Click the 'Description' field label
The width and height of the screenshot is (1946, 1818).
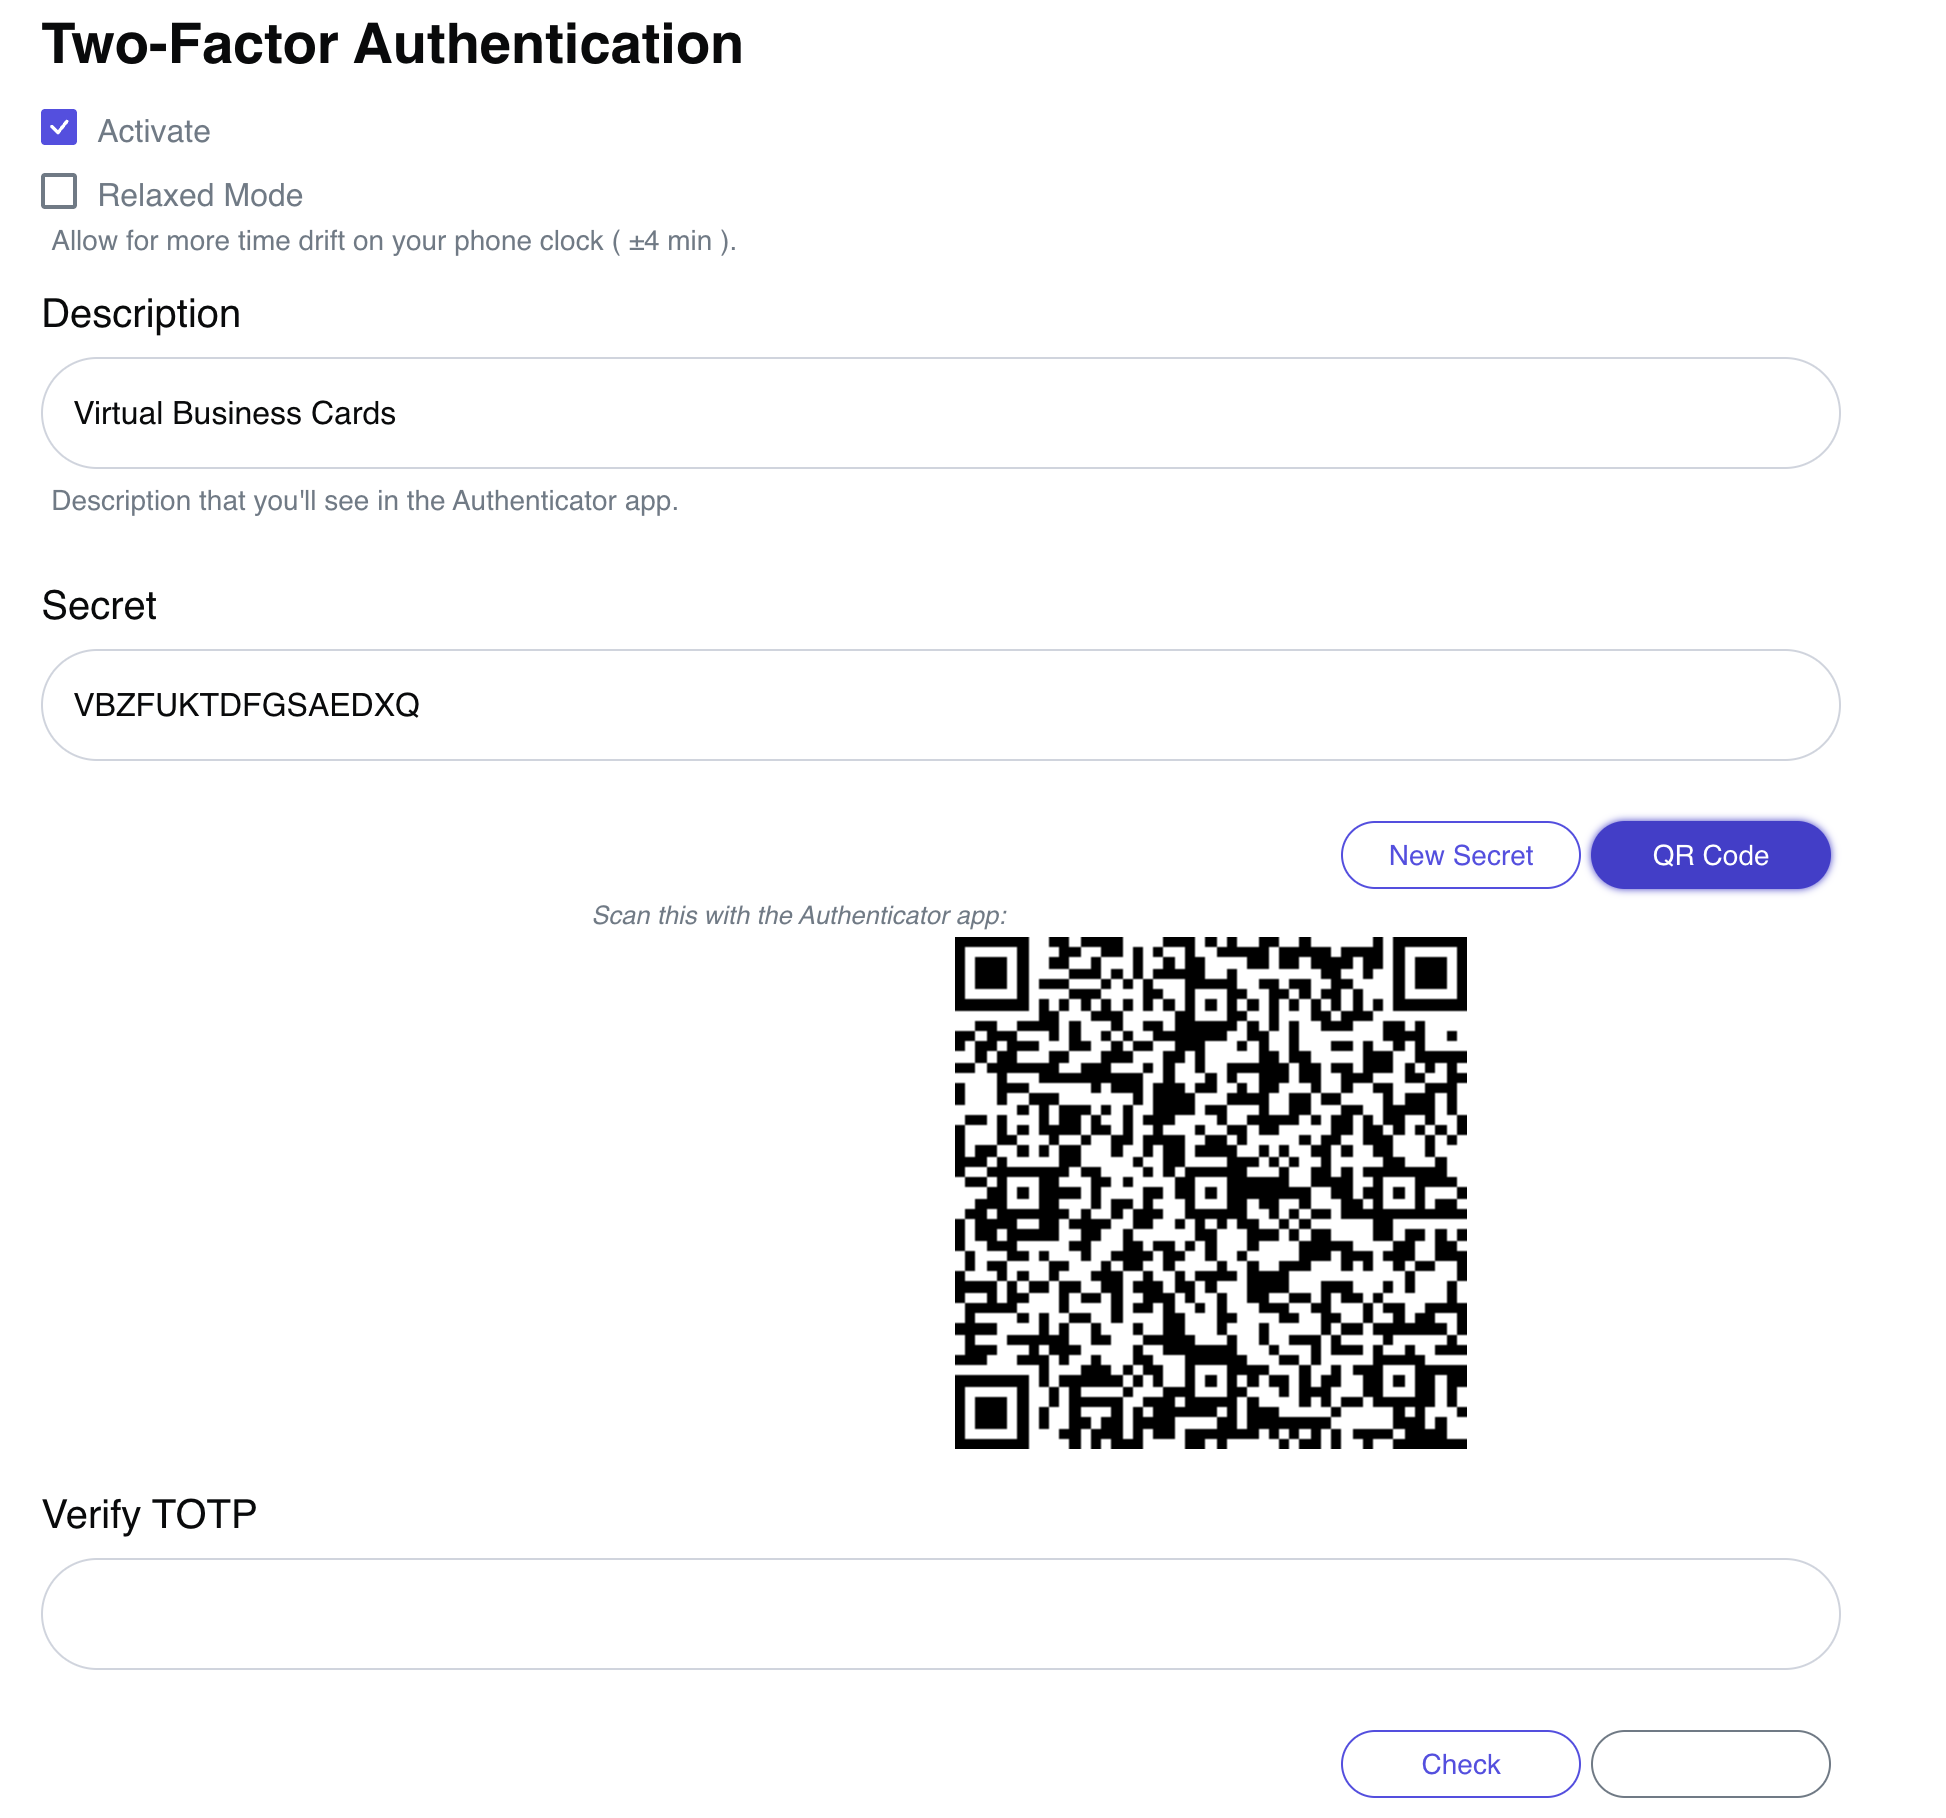click(x=141, y=314)
